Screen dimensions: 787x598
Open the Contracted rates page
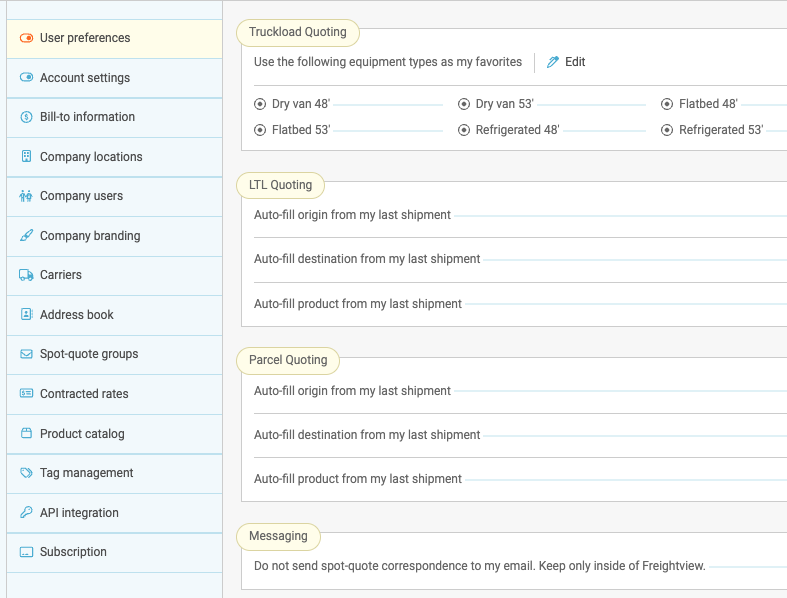click(x=84, y=394)
